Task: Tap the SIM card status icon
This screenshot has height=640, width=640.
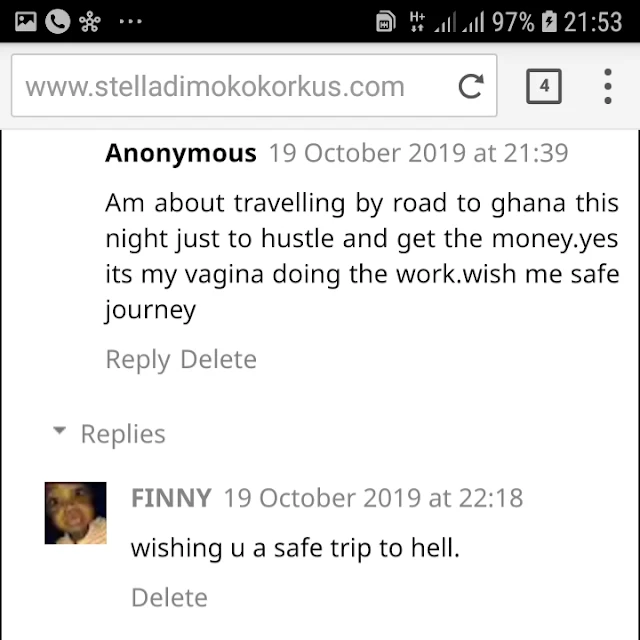Action: tap(386, 21)
